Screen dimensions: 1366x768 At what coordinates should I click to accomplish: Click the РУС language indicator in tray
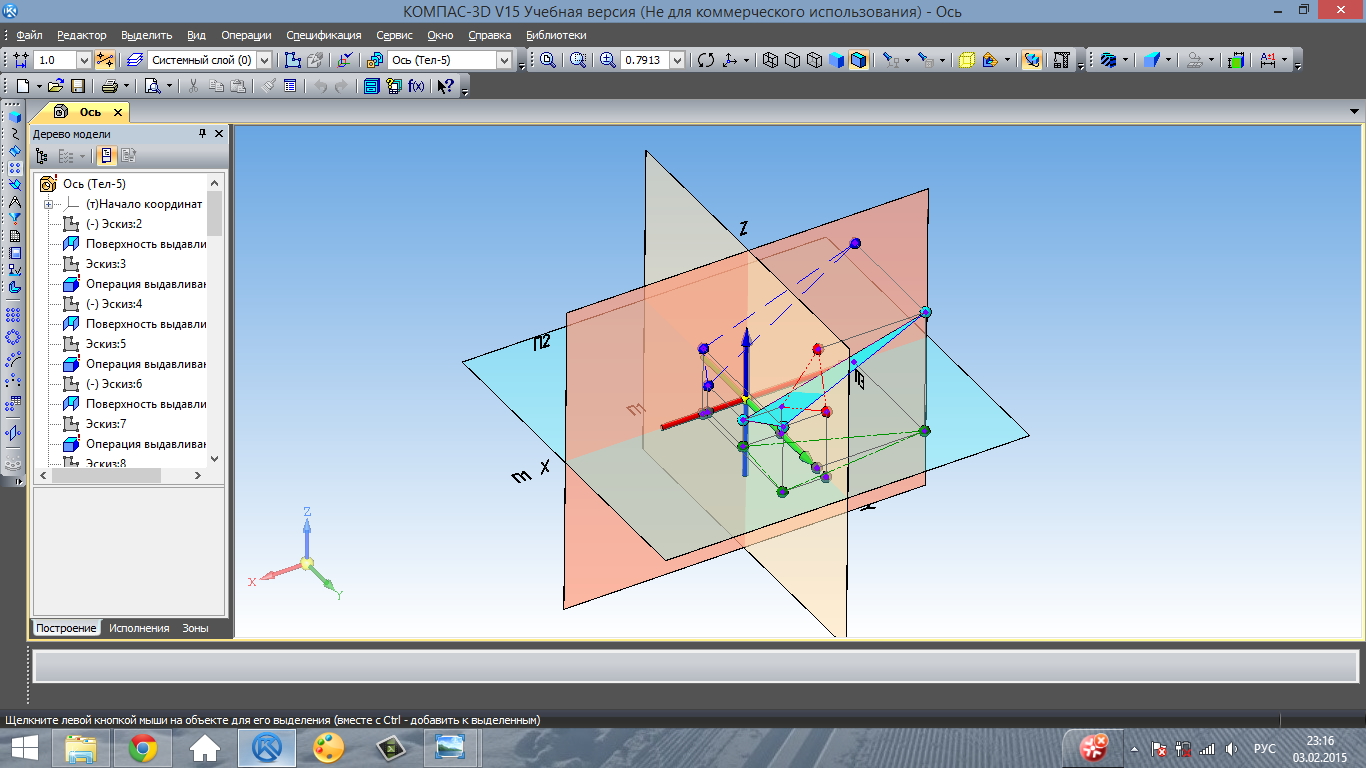(x=1265, y=748)
